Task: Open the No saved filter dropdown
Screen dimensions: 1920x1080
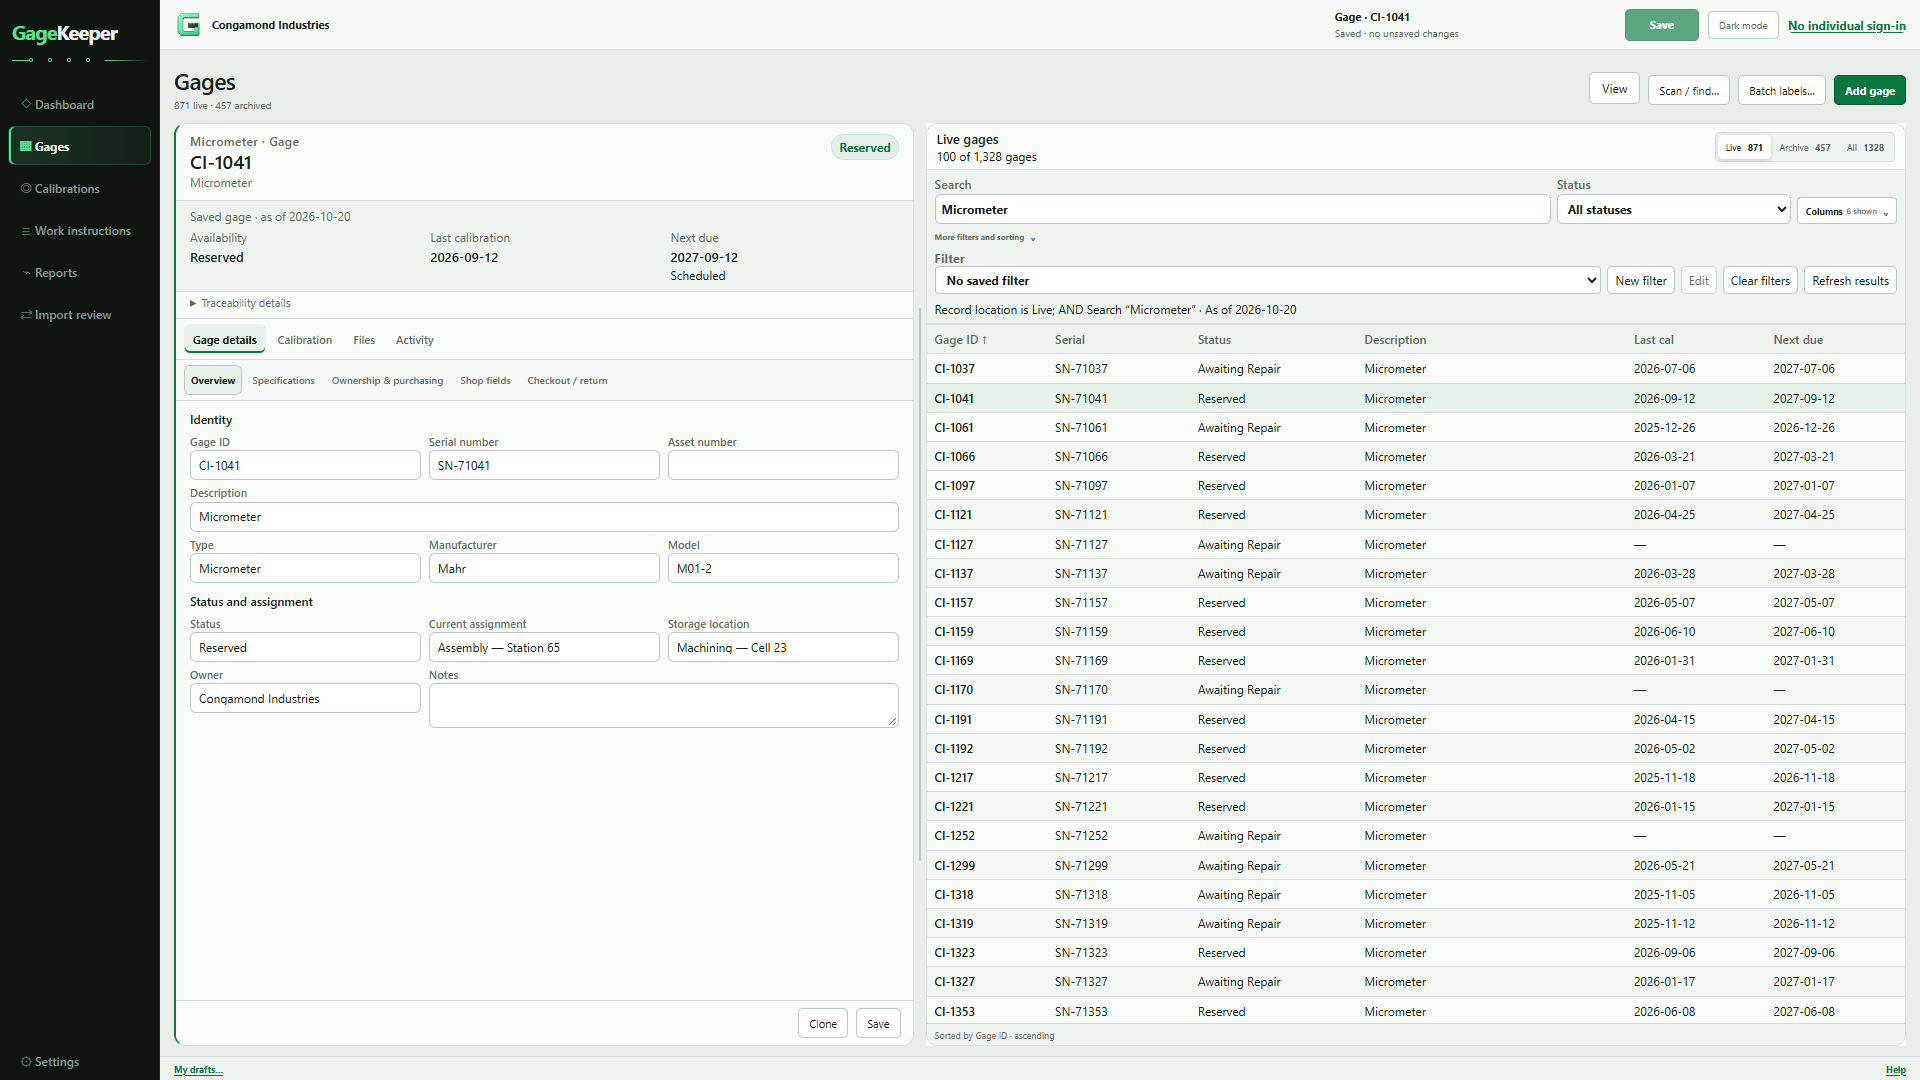Action: click(1267, 281)
